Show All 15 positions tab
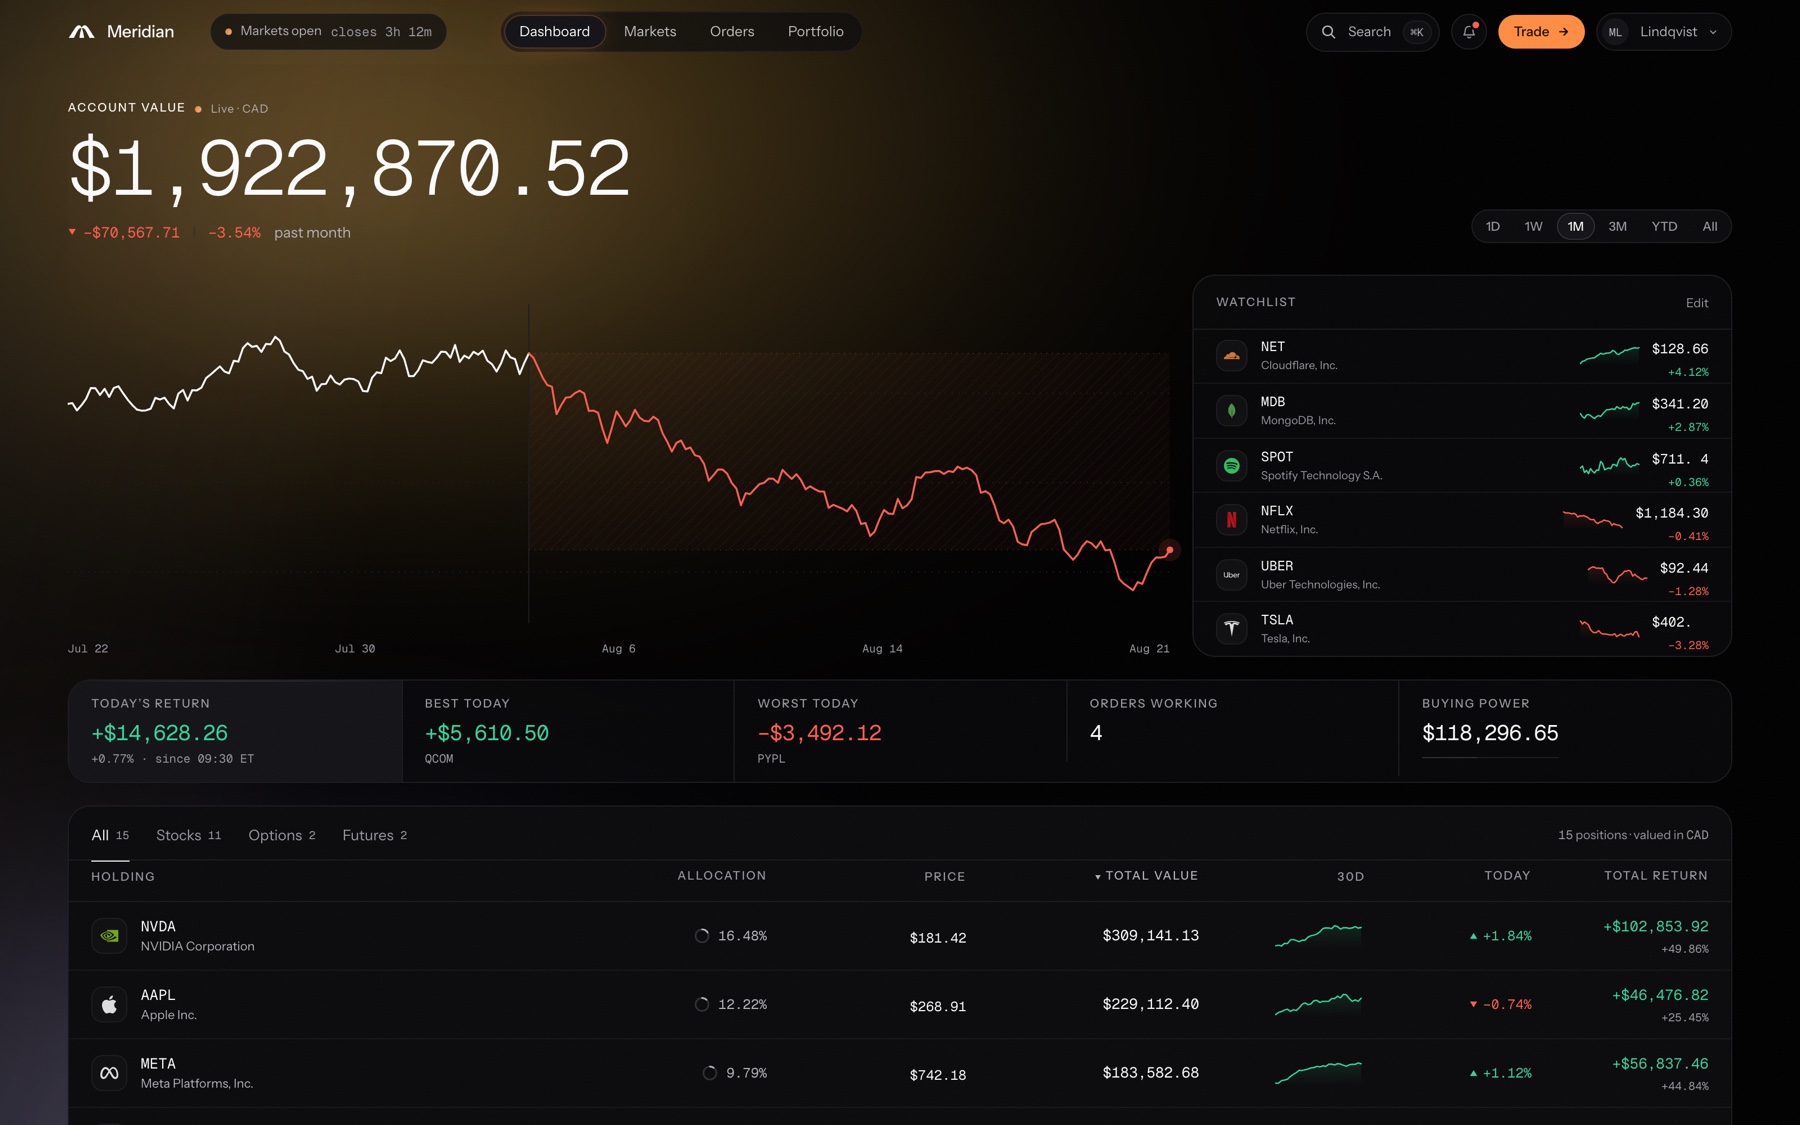 coord(110,836)
